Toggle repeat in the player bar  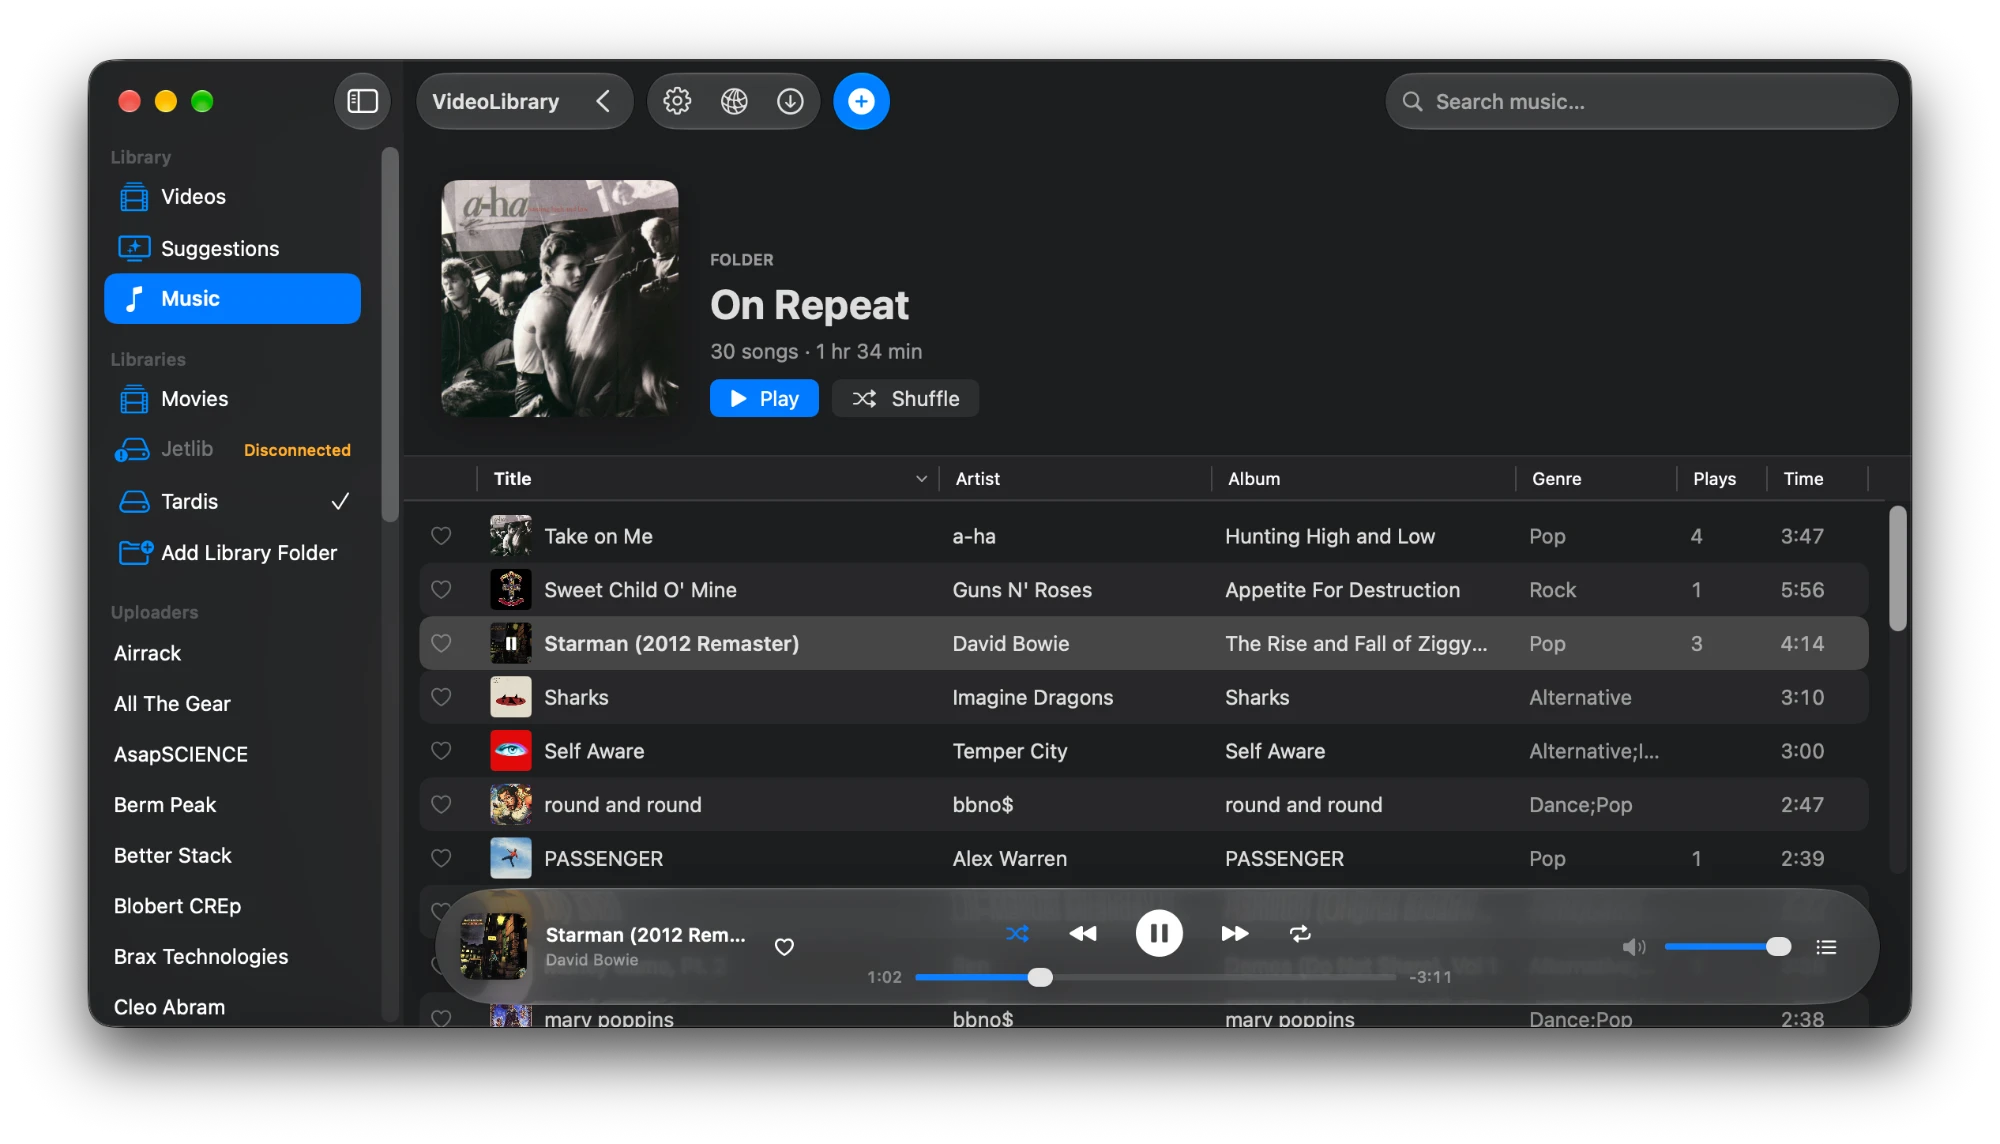1300,933
